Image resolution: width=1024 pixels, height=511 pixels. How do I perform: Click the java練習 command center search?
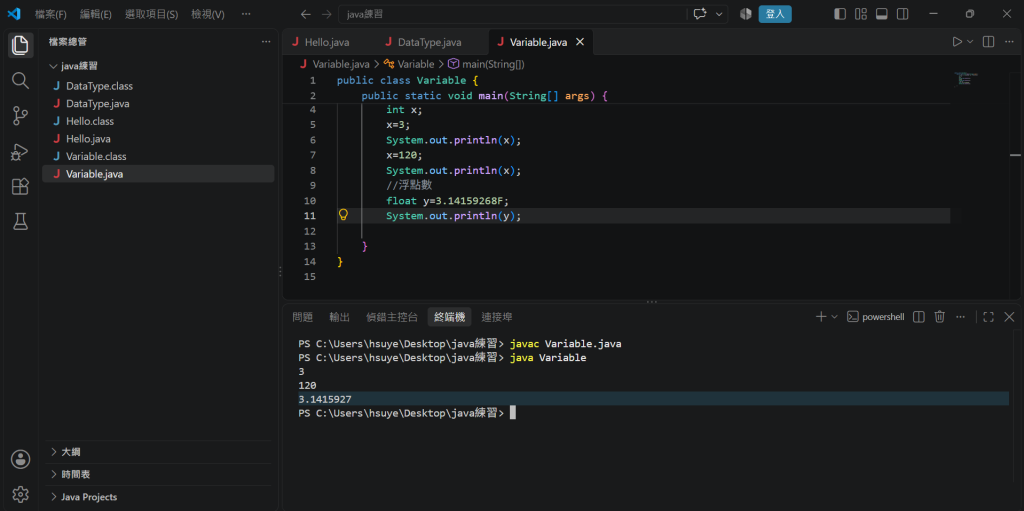tap(513, 14)
